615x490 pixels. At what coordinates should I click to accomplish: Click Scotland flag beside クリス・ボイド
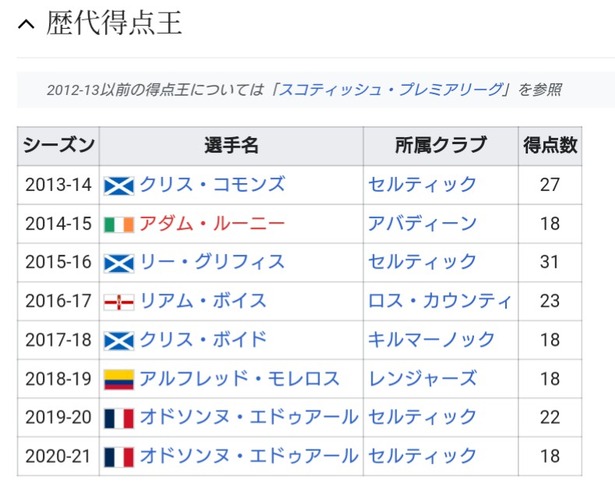(x=119, y=341)
